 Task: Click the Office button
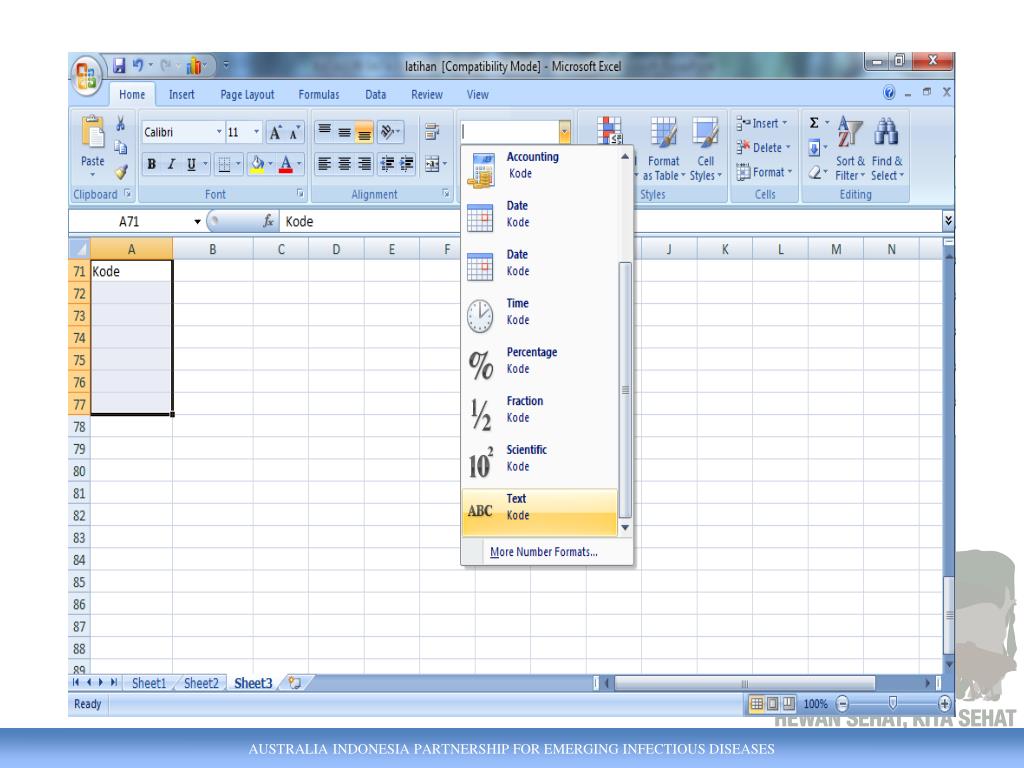86,76
